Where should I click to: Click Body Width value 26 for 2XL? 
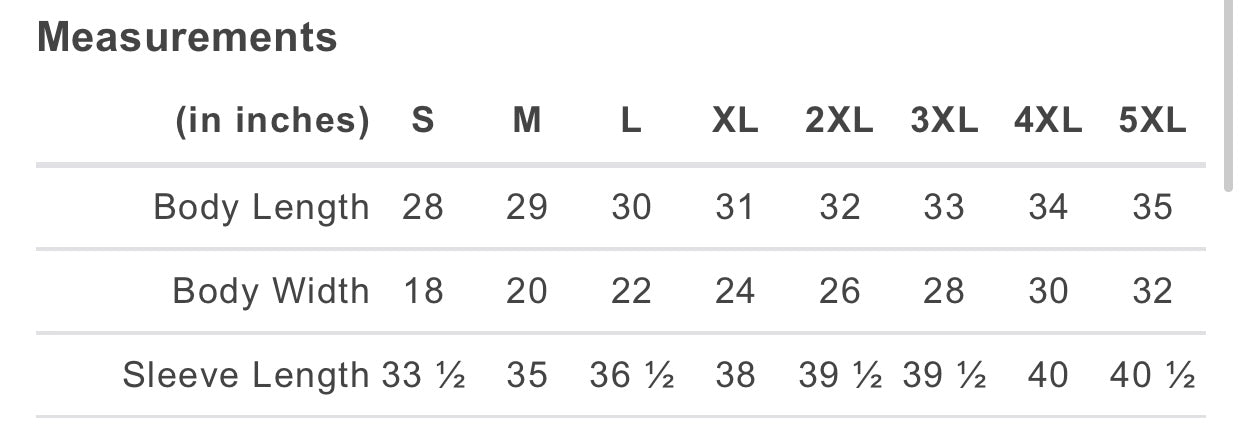839,291
